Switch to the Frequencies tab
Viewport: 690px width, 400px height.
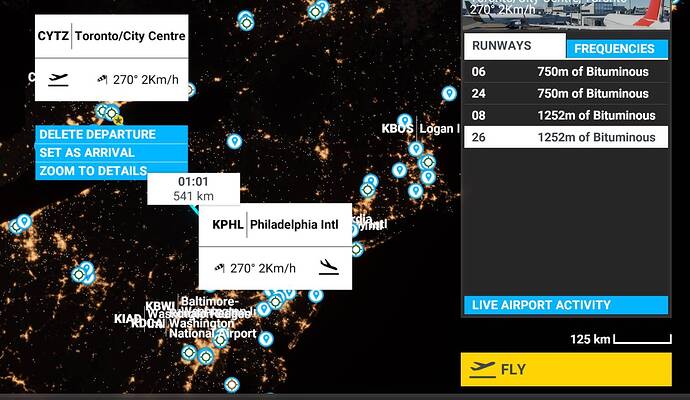(x=617, y=48)
